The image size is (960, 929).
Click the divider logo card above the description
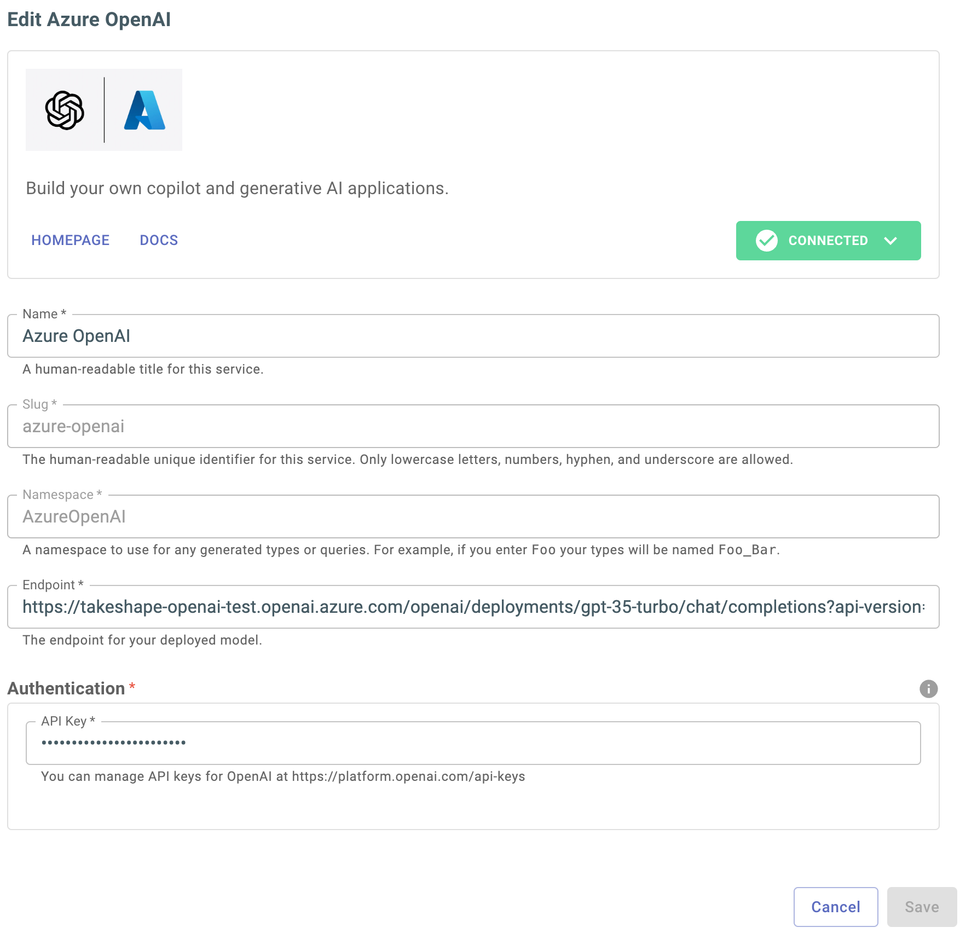point(103,110)
